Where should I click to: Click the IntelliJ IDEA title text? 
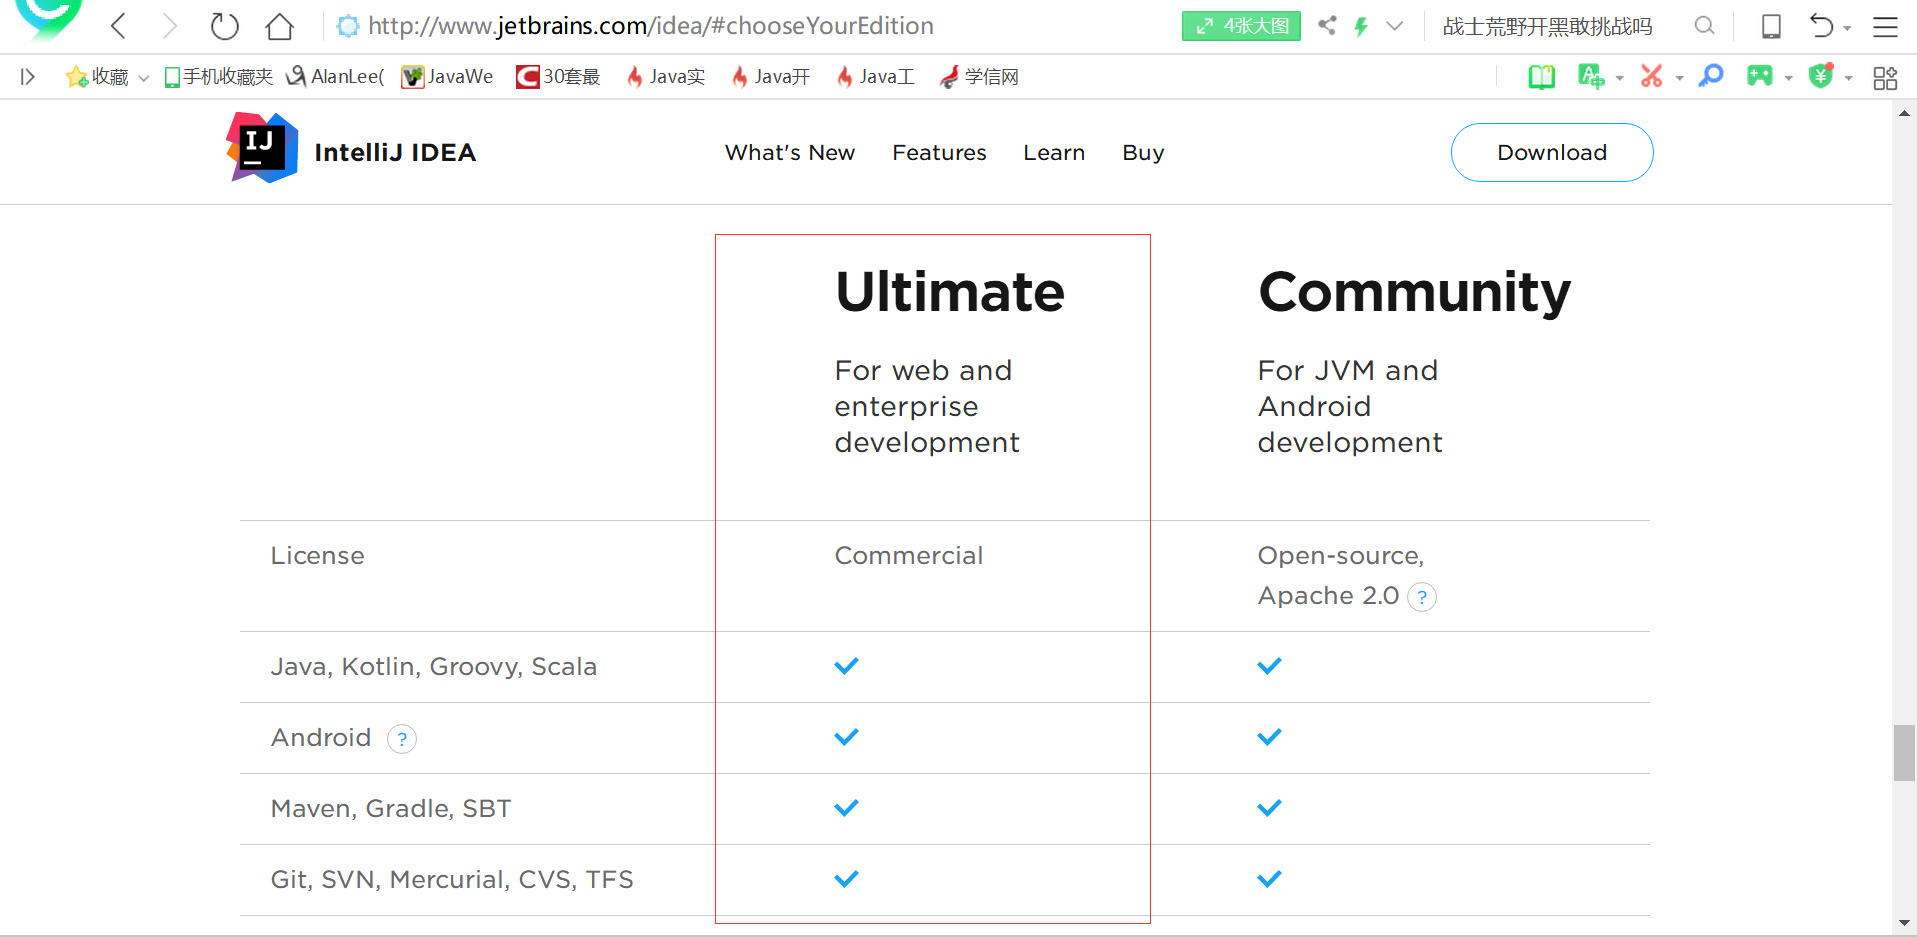tap(395, 152)
